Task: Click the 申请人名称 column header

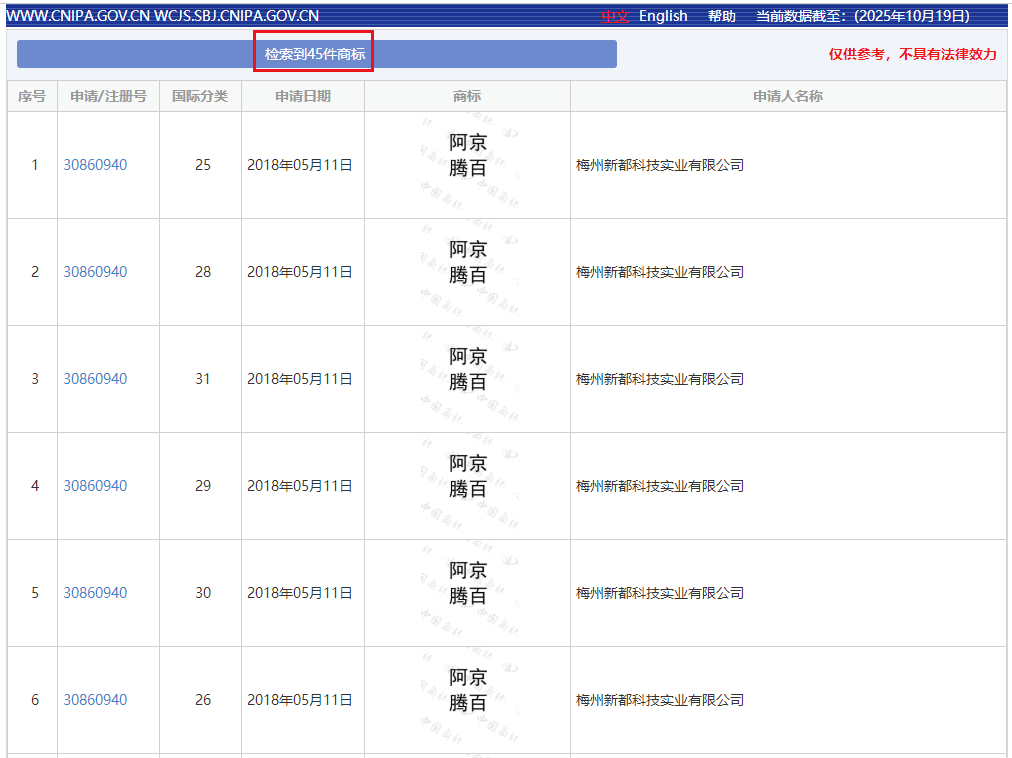Action: tap(788, 96)
